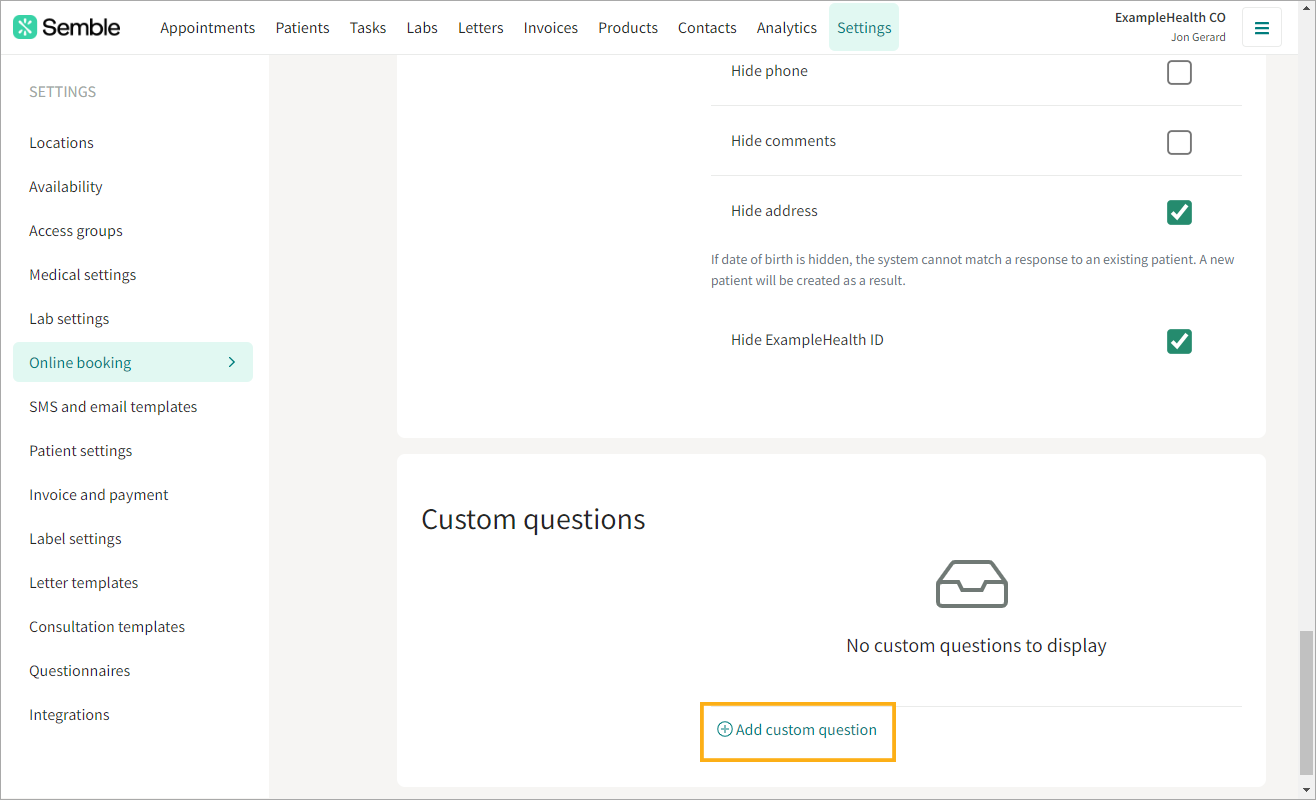Open the Analytics menu item
This screenshot has height=800, width=1316.
(786, 28)
